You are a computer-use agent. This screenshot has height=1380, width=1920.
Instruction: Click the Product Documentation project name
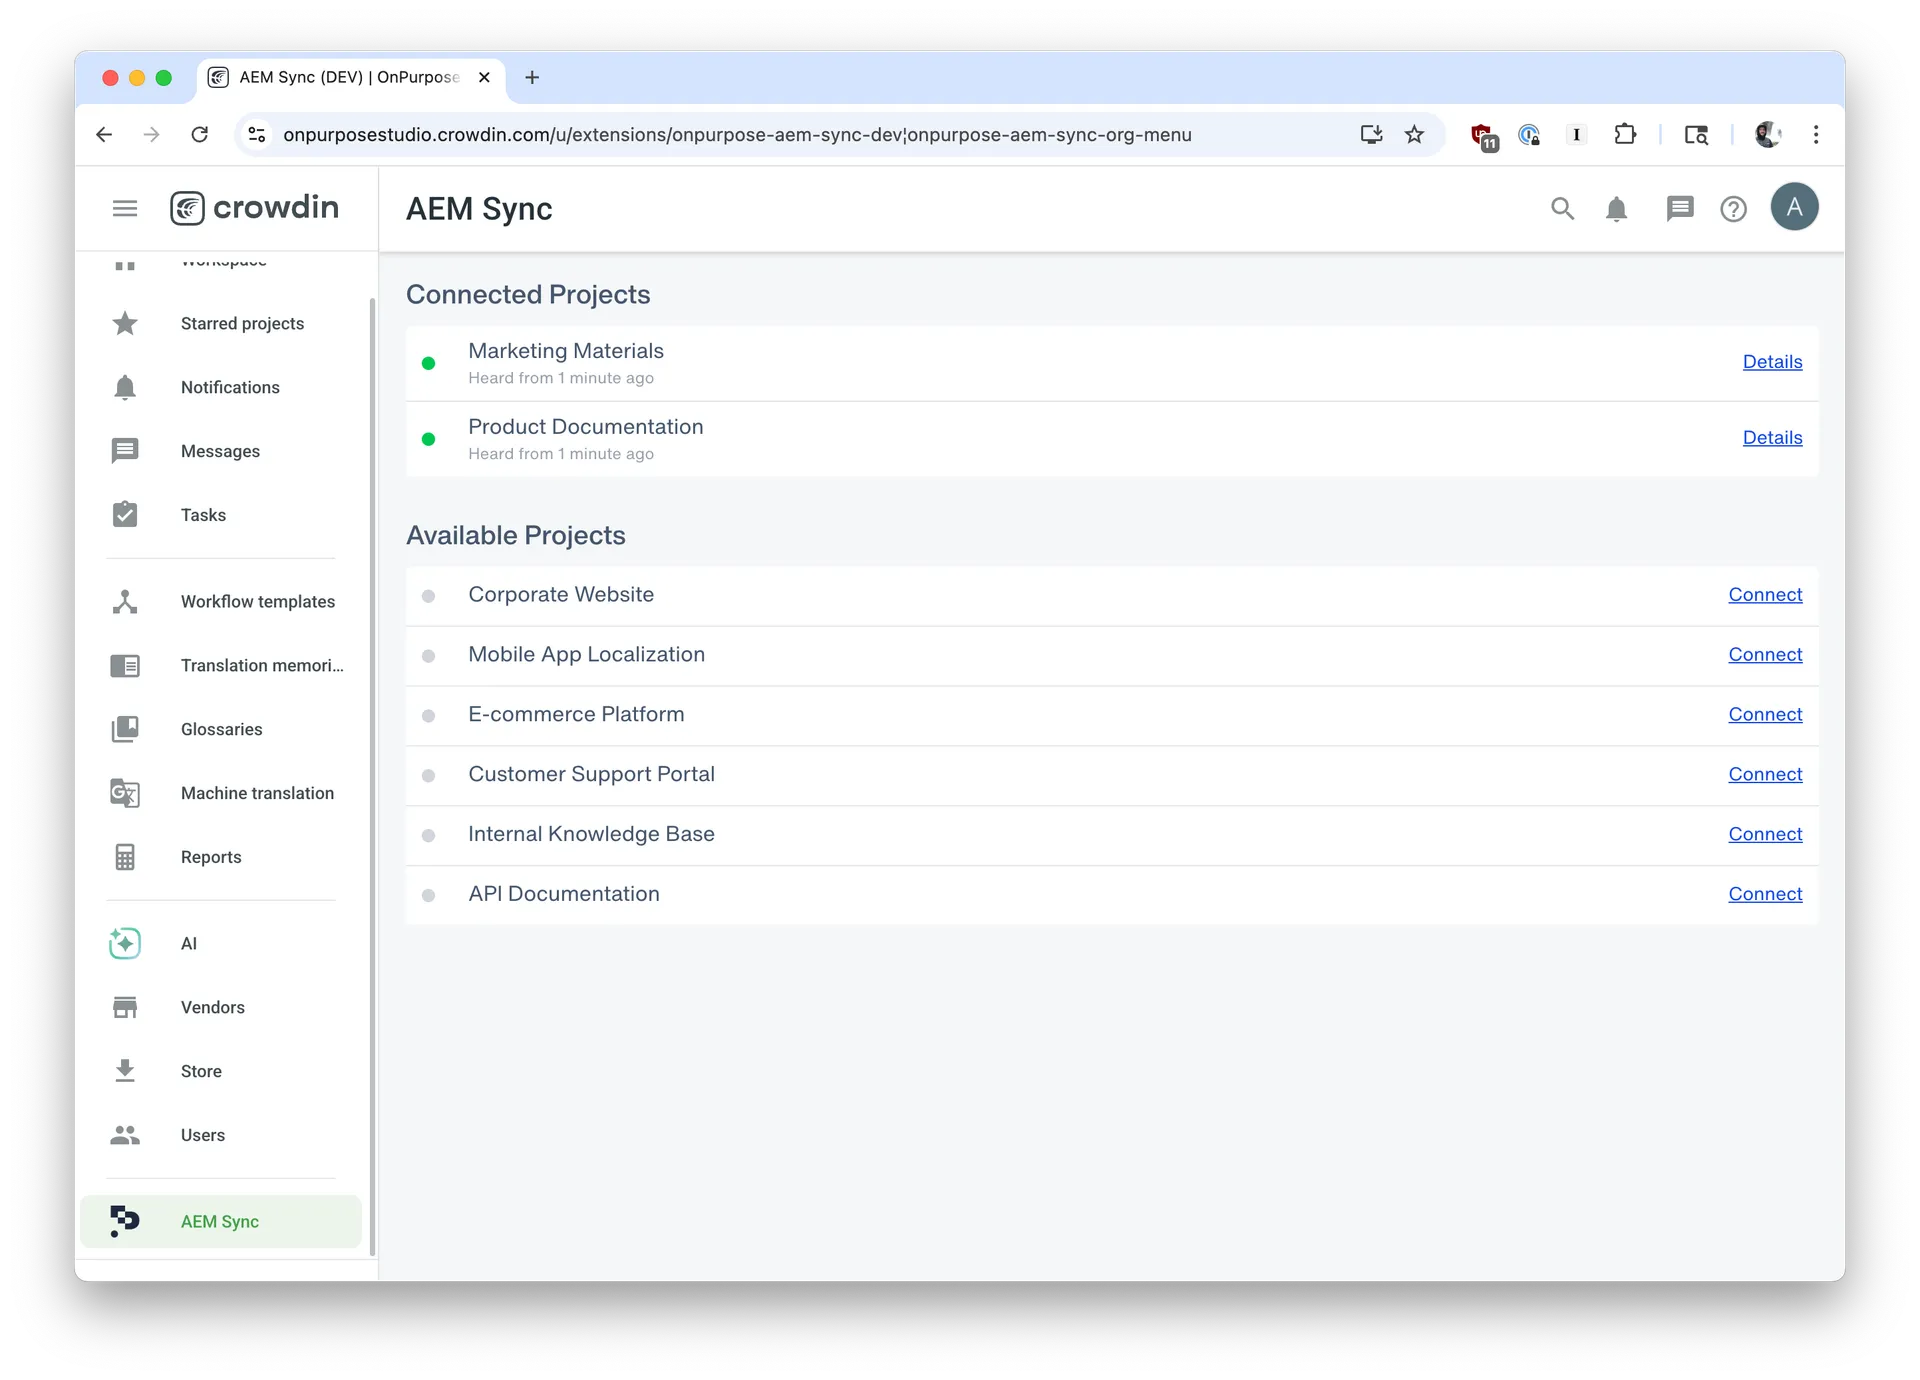[586, 427]
